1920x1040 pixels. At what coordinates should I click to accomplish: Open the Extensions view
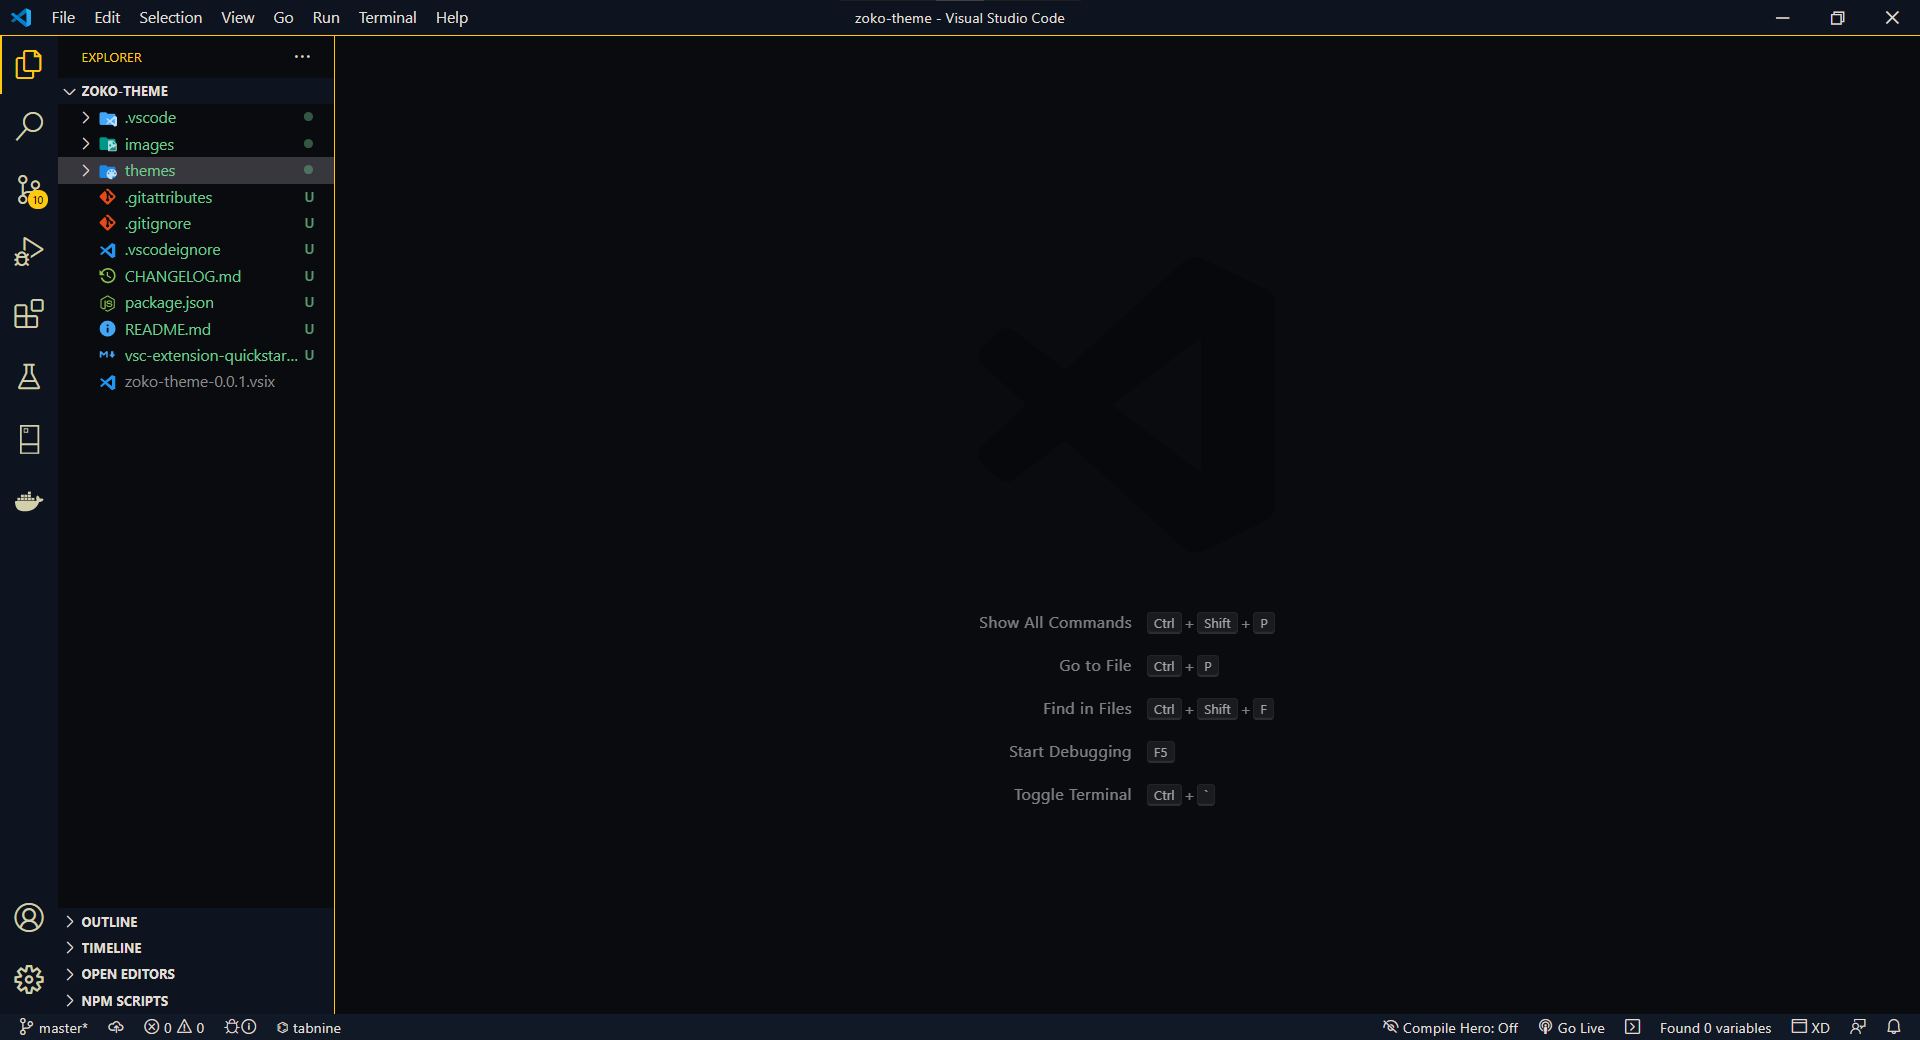pos(29,314)
